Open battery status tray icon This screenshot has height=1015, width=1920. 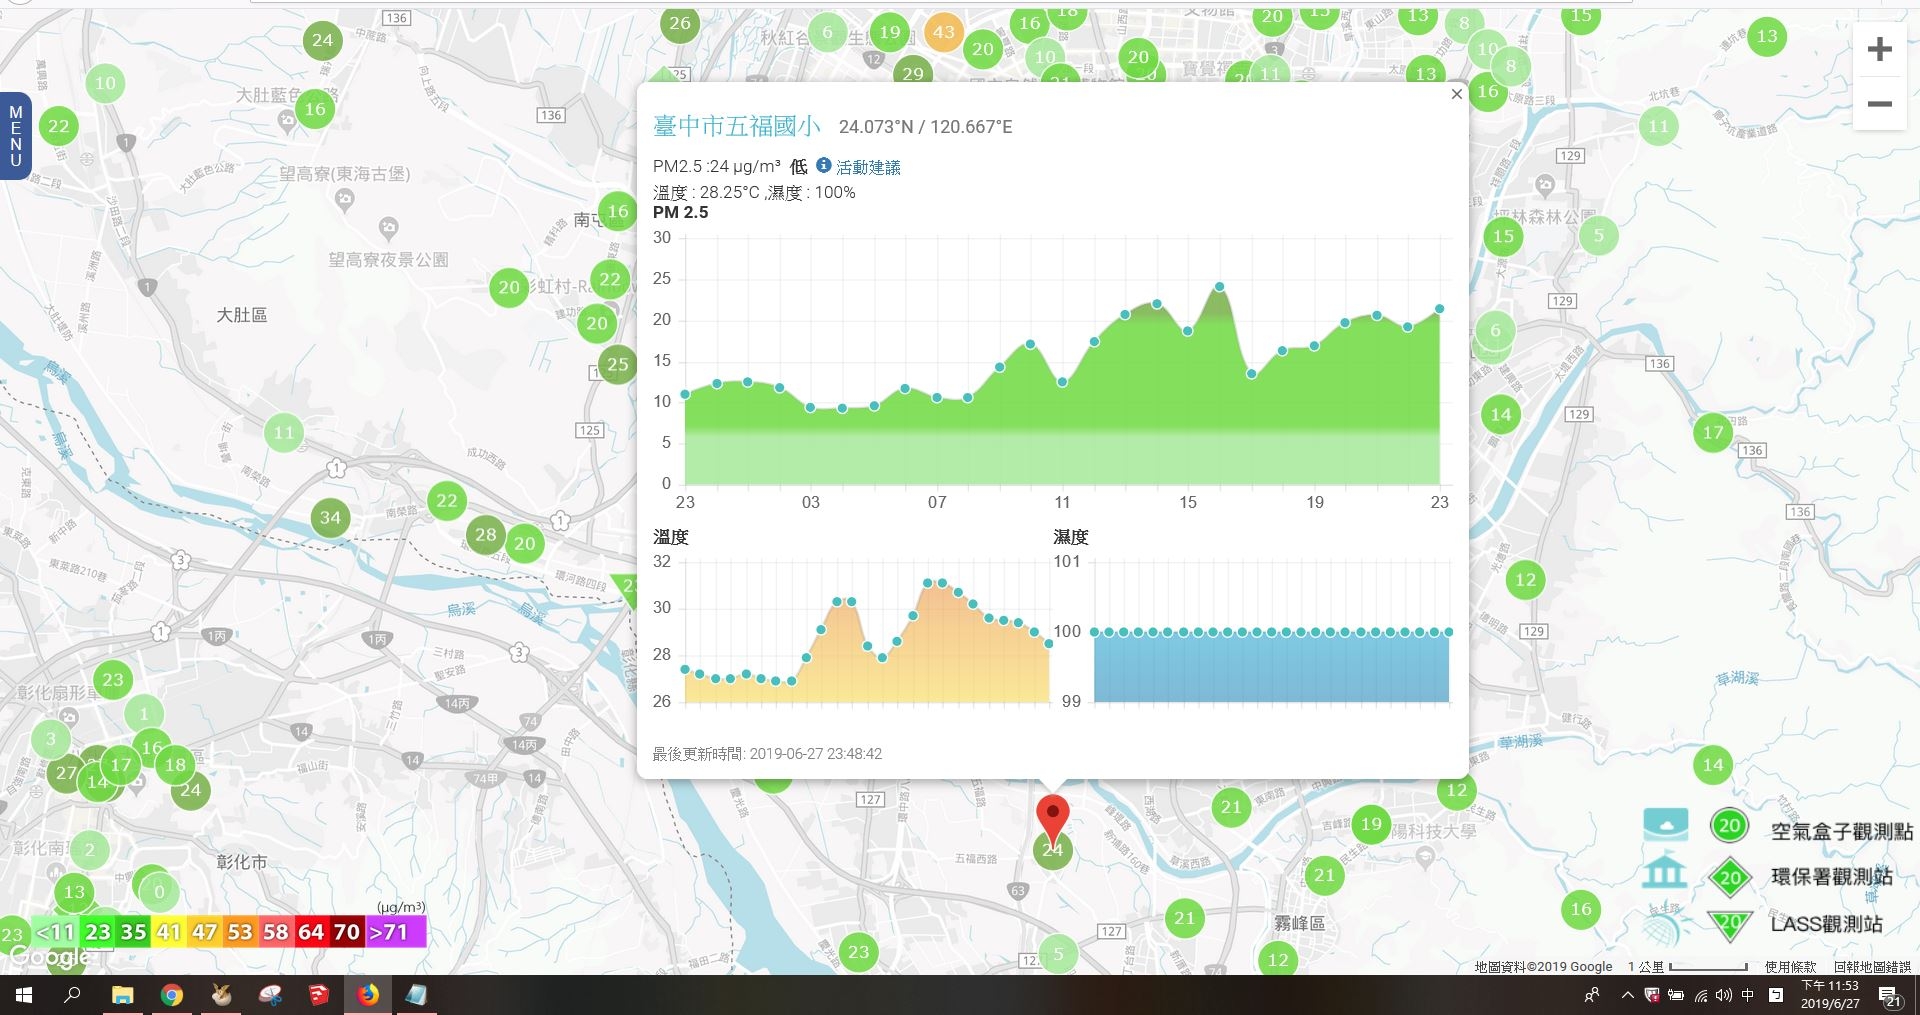pos(1676,995)
